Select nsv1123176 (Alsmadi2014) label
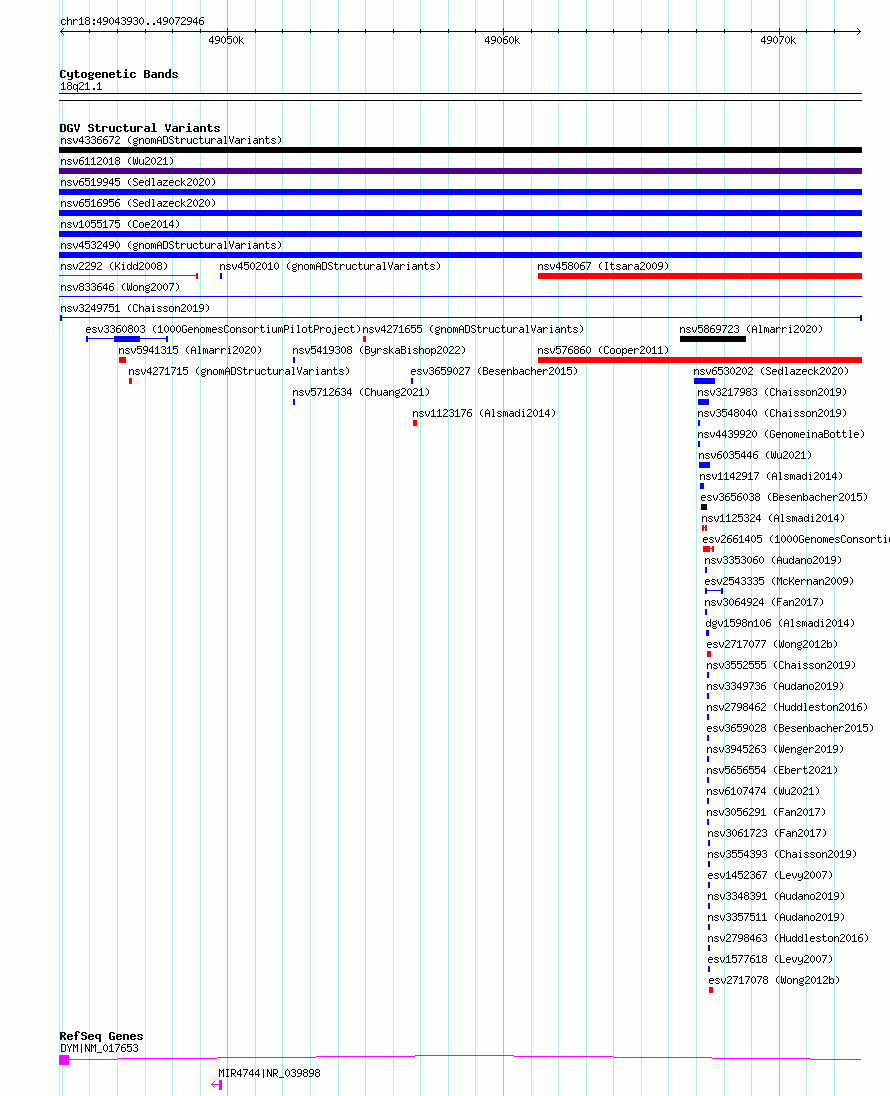 point(485,413)
